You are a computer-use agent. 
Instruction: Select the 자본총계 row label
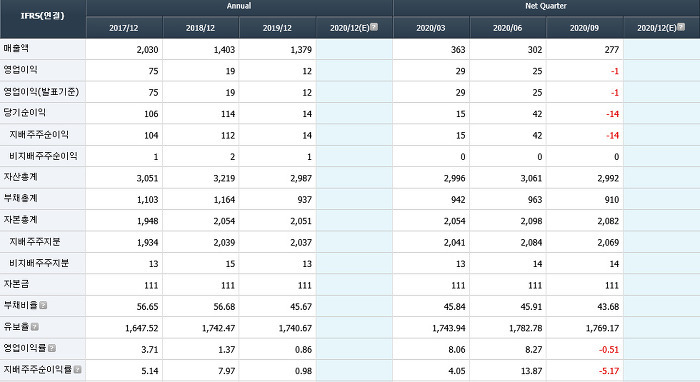point(21,220)
